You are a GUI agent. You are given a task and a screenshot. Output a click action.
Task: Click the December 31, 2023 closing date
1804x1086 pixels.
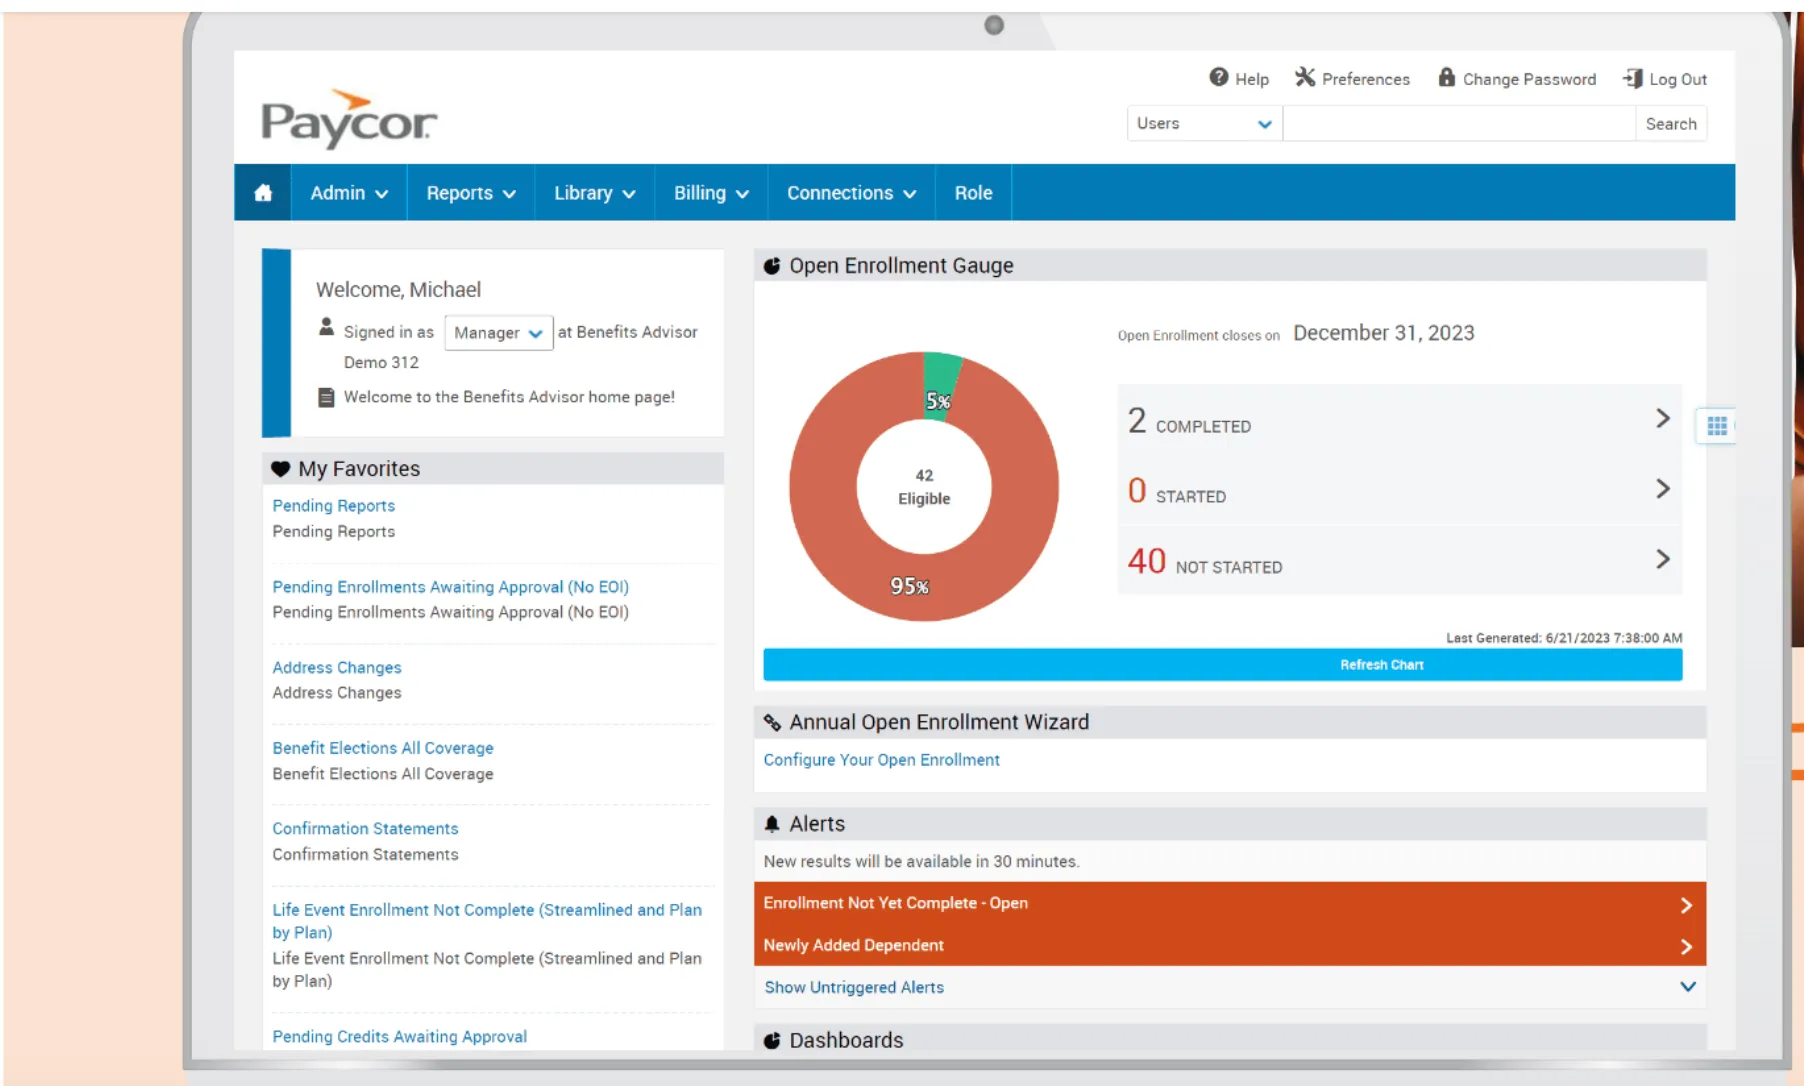(x=1384, y=333)
